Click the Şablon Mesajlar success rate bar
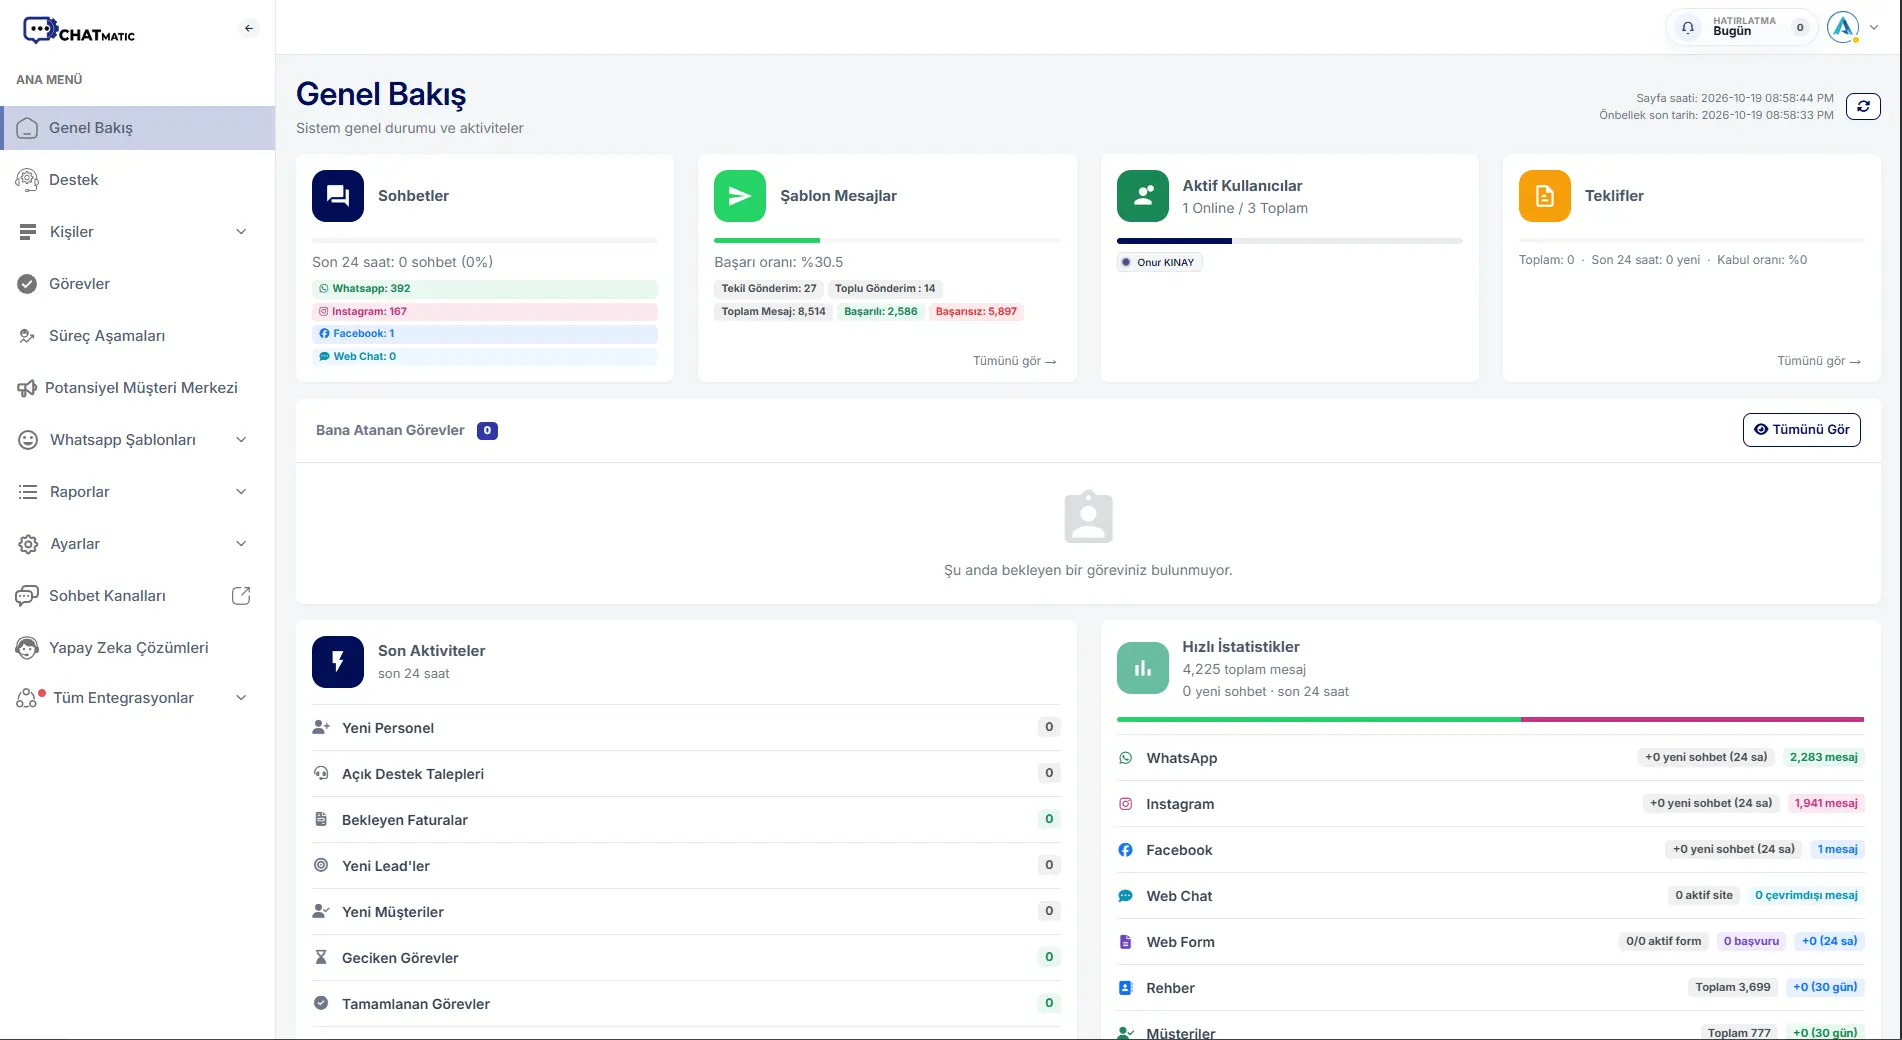The height and width of the screenshot is (1040, 1902). coord(887,240)
